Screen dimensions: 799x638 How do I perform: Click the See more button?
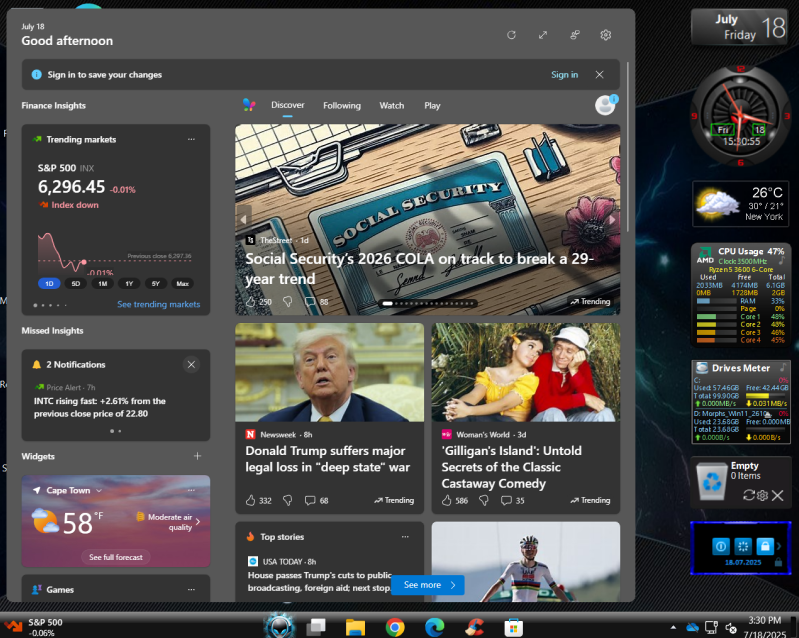428,585
